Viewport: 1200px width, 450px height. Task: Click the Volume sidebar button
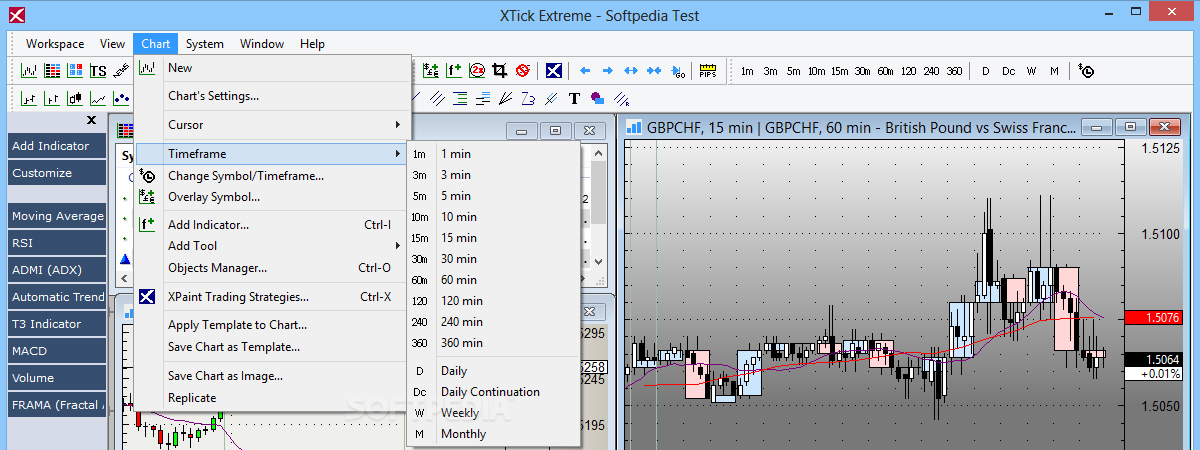(57, 379)
